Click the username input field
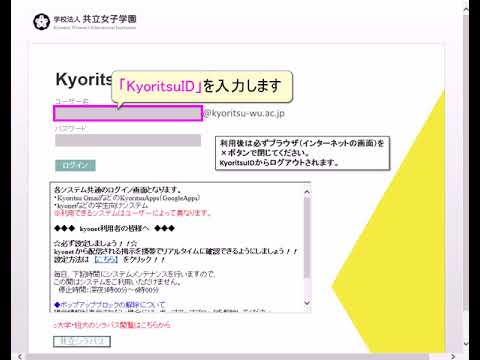The height and width of the screenshot is (360, 480). coord(128,113)
